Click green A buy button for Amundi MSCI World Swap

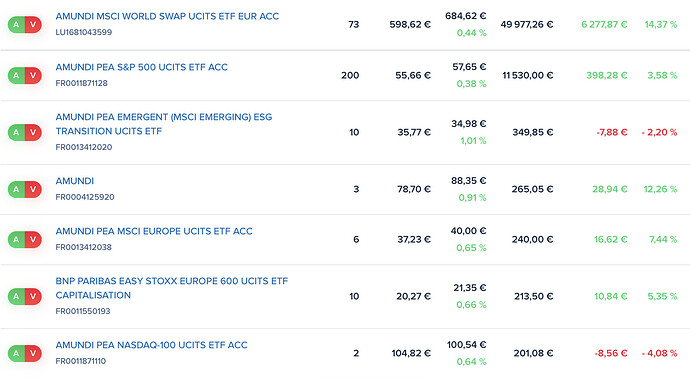coord(16,25)
